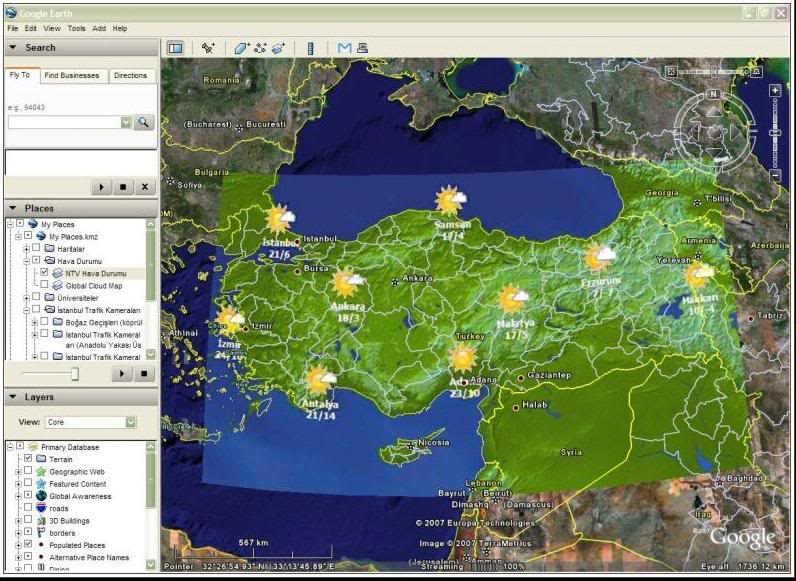Click the Add Polygon toolbar icon
The image size is (796, 581).
pos(241,47)
